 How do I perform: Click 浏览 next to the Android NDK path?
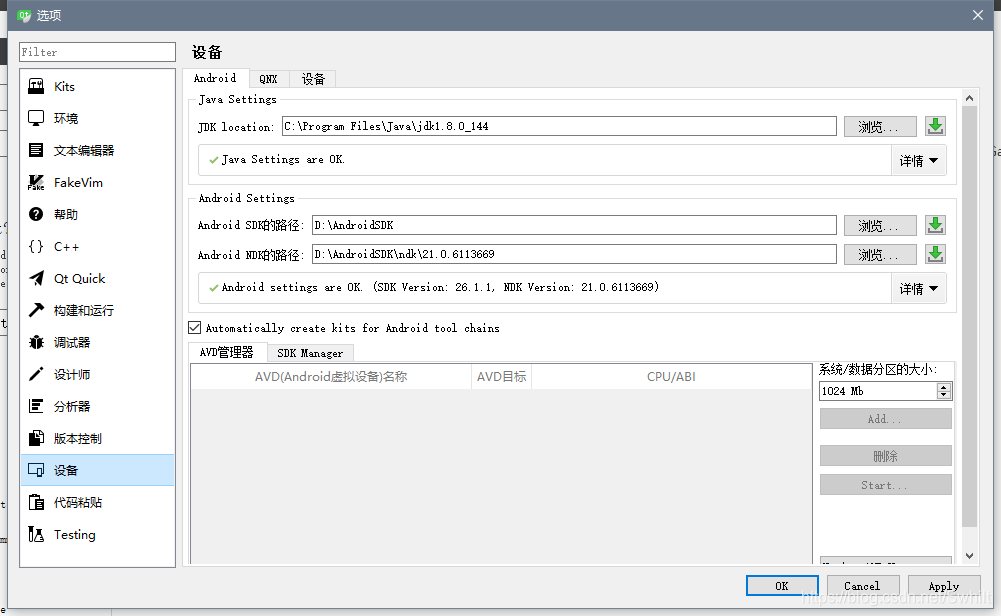(879, 253)
